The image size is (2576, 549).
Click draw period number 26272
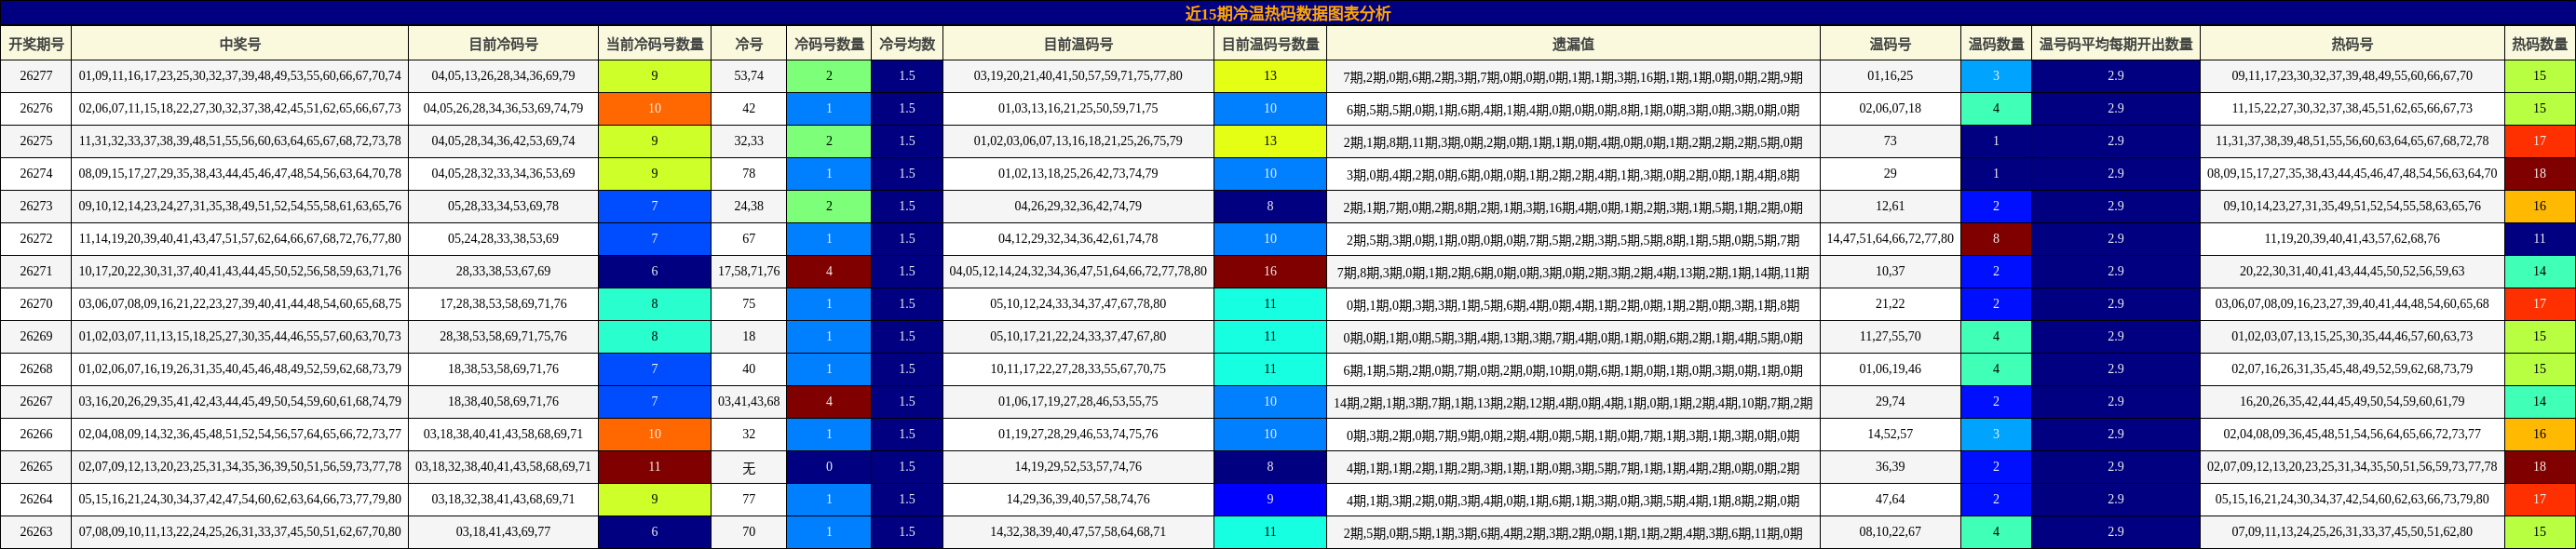click(36, 238)
